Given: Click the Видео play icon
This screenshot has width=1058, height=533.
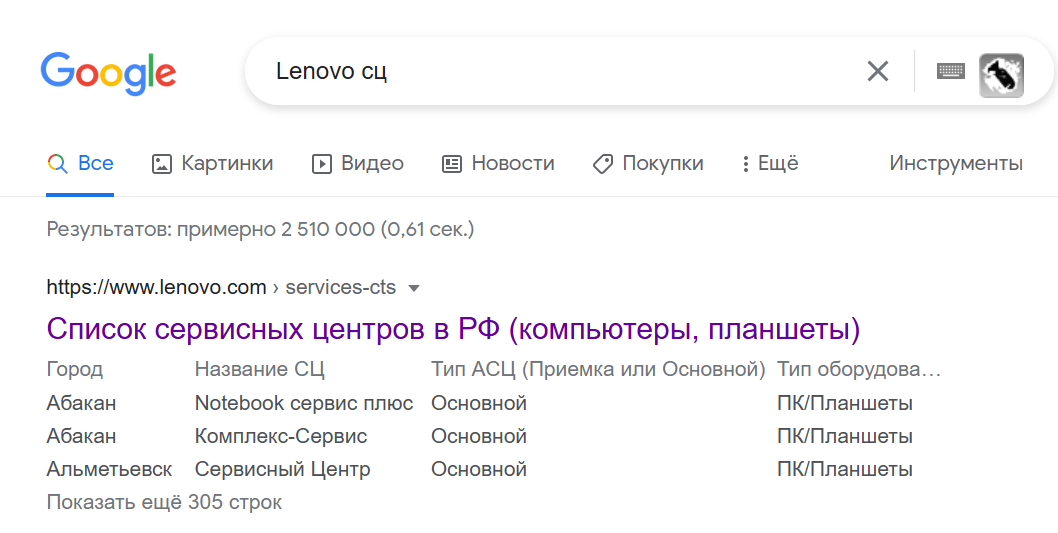Looking at the screenshot, I should click(322, 164).
